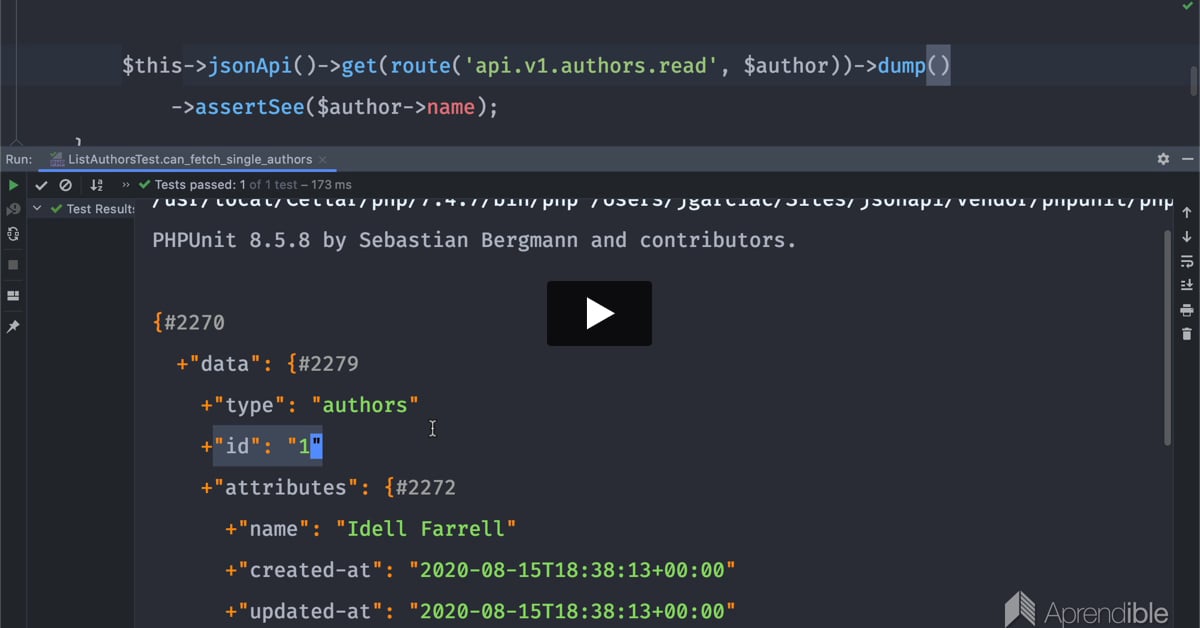Click the "type": "authors" line
Image resolution: width=1200 pixels, height=628 pixels.
(x=310, y=405)
